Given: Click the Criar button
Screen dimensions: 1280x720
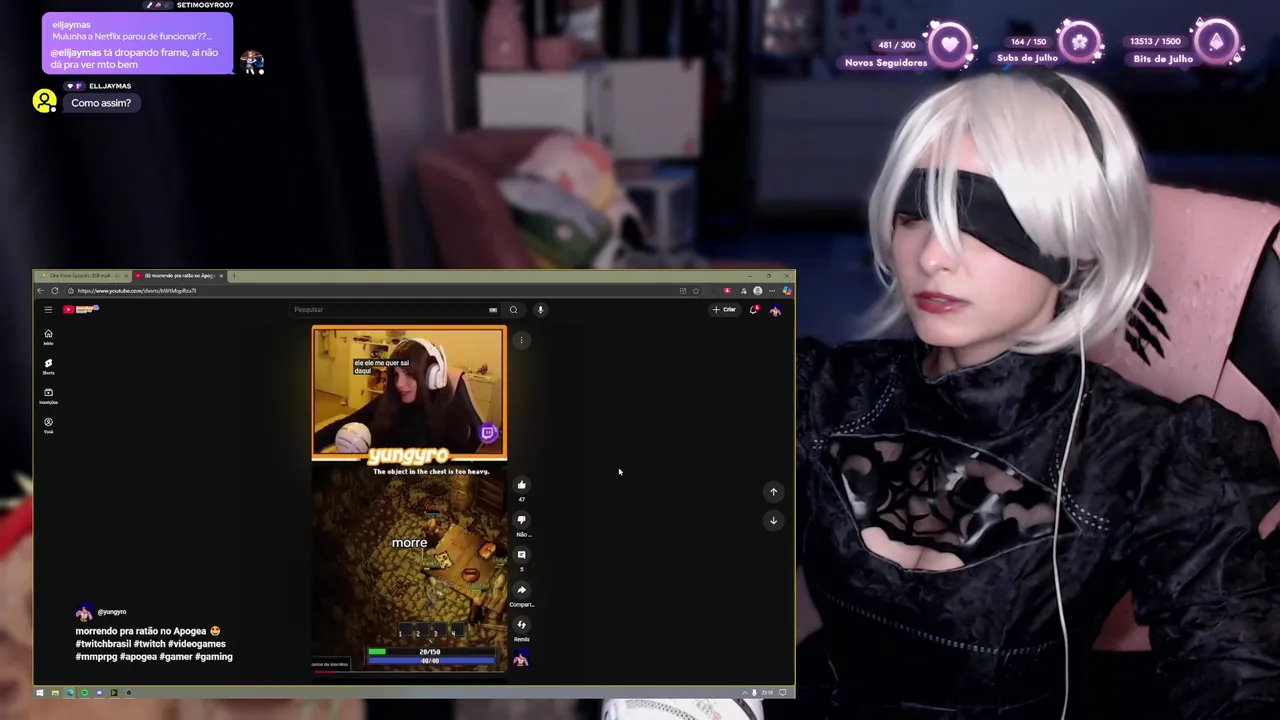Looking at the screenshot, I should (x=724, y=309).
